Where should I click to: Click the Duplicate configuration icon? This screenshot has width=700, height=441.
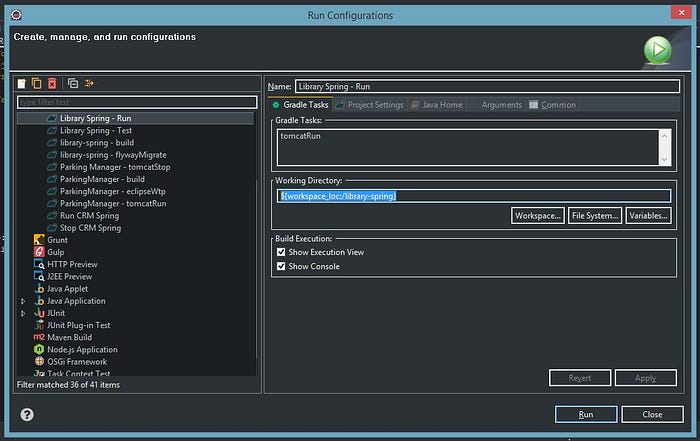coord(37,83)
